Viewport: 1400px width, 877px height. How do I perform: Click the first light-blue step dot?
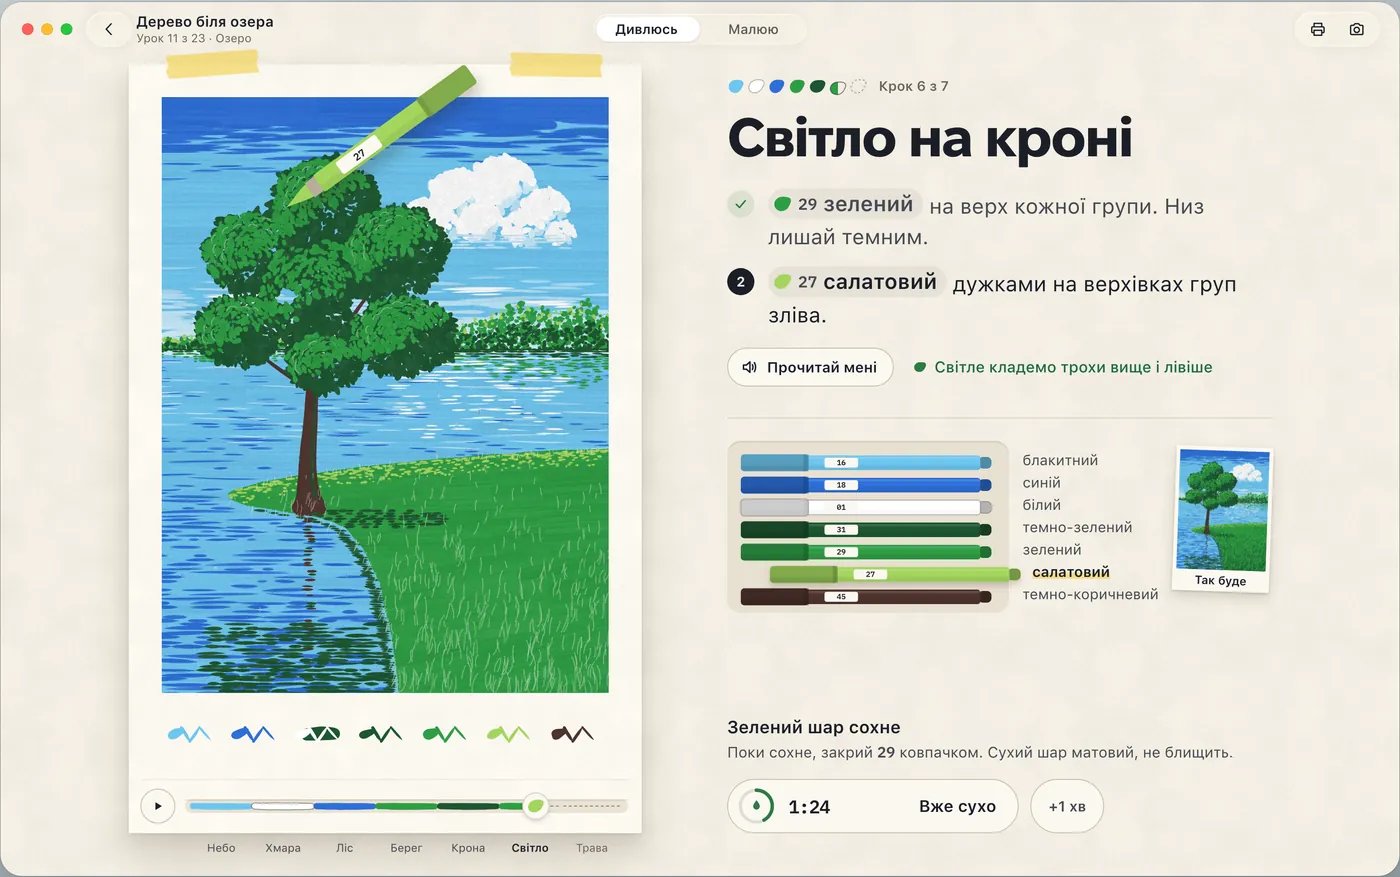[736, 87]
